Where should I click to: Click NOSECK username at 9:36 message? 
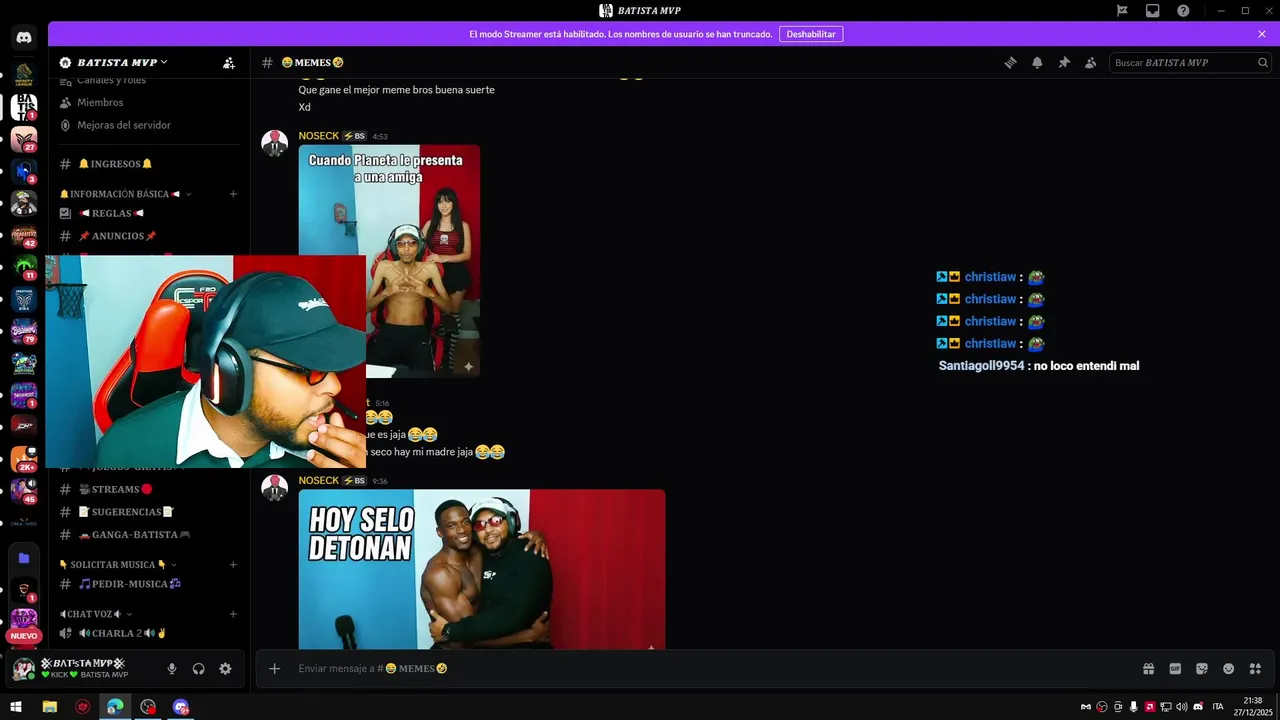click(x=318, y=481)
